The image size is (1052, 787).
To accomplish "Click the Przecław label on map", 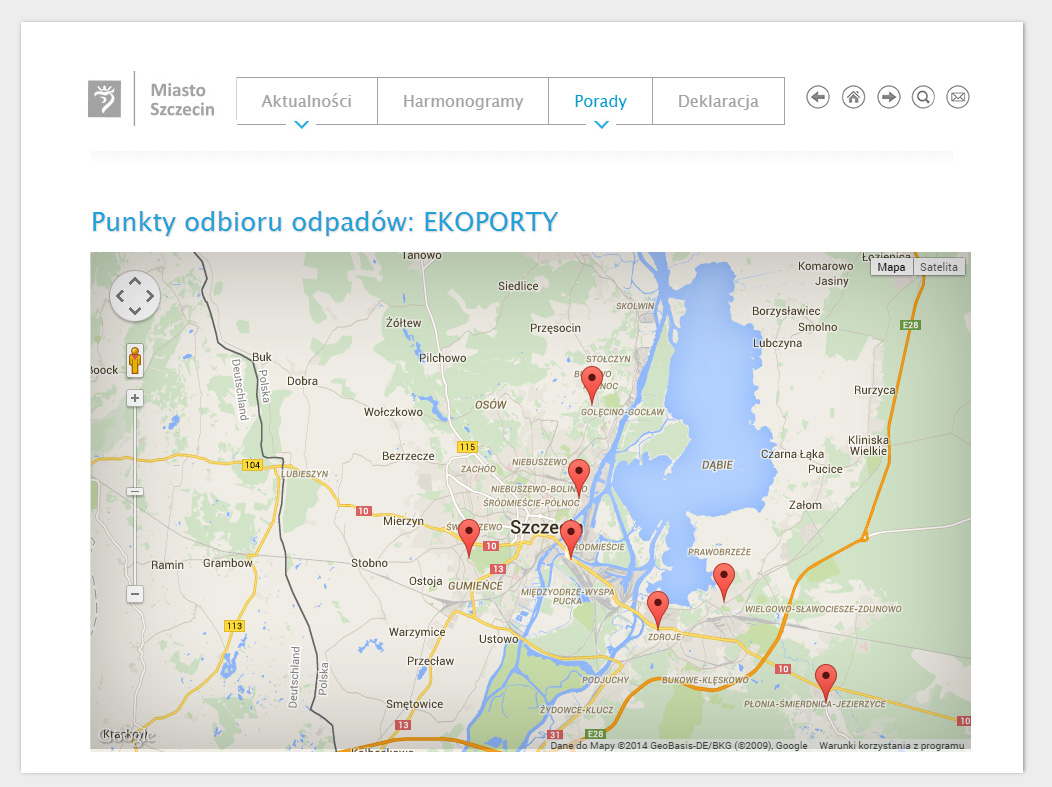I will pos(430,661).
